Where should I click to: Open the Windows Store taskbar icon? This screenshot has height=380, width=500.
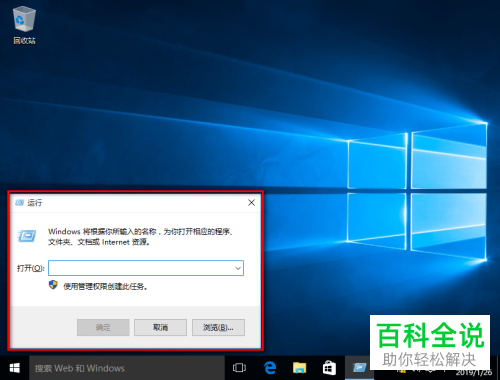329,368
